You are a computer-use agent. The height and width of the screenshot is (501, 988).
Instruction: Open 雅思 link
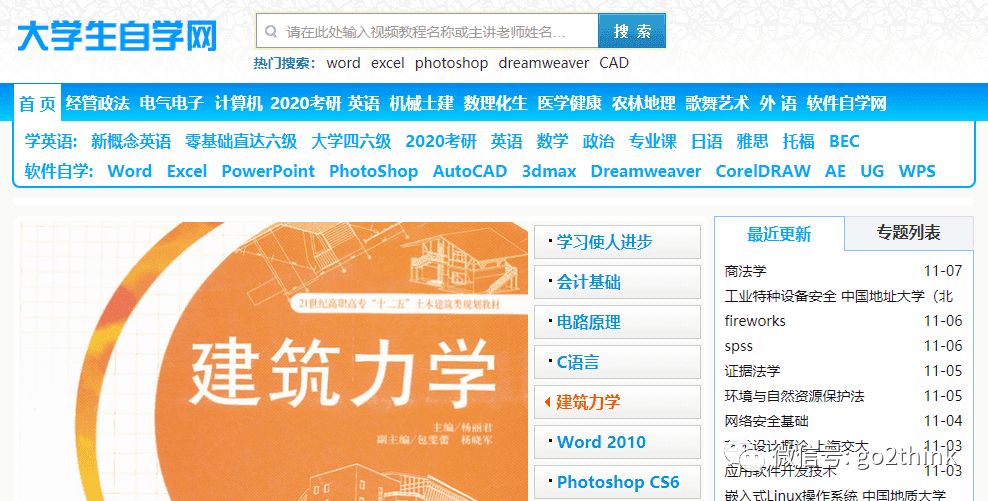click(x=752, y=141)
